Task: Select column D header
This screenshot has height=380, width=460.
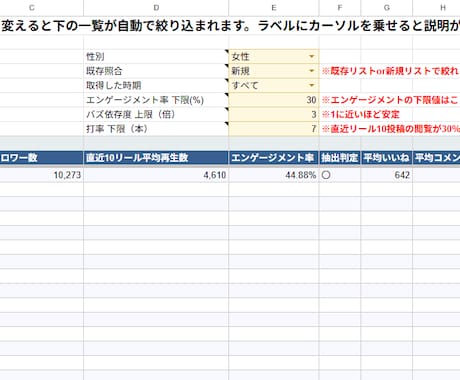Action: [156, 8]
